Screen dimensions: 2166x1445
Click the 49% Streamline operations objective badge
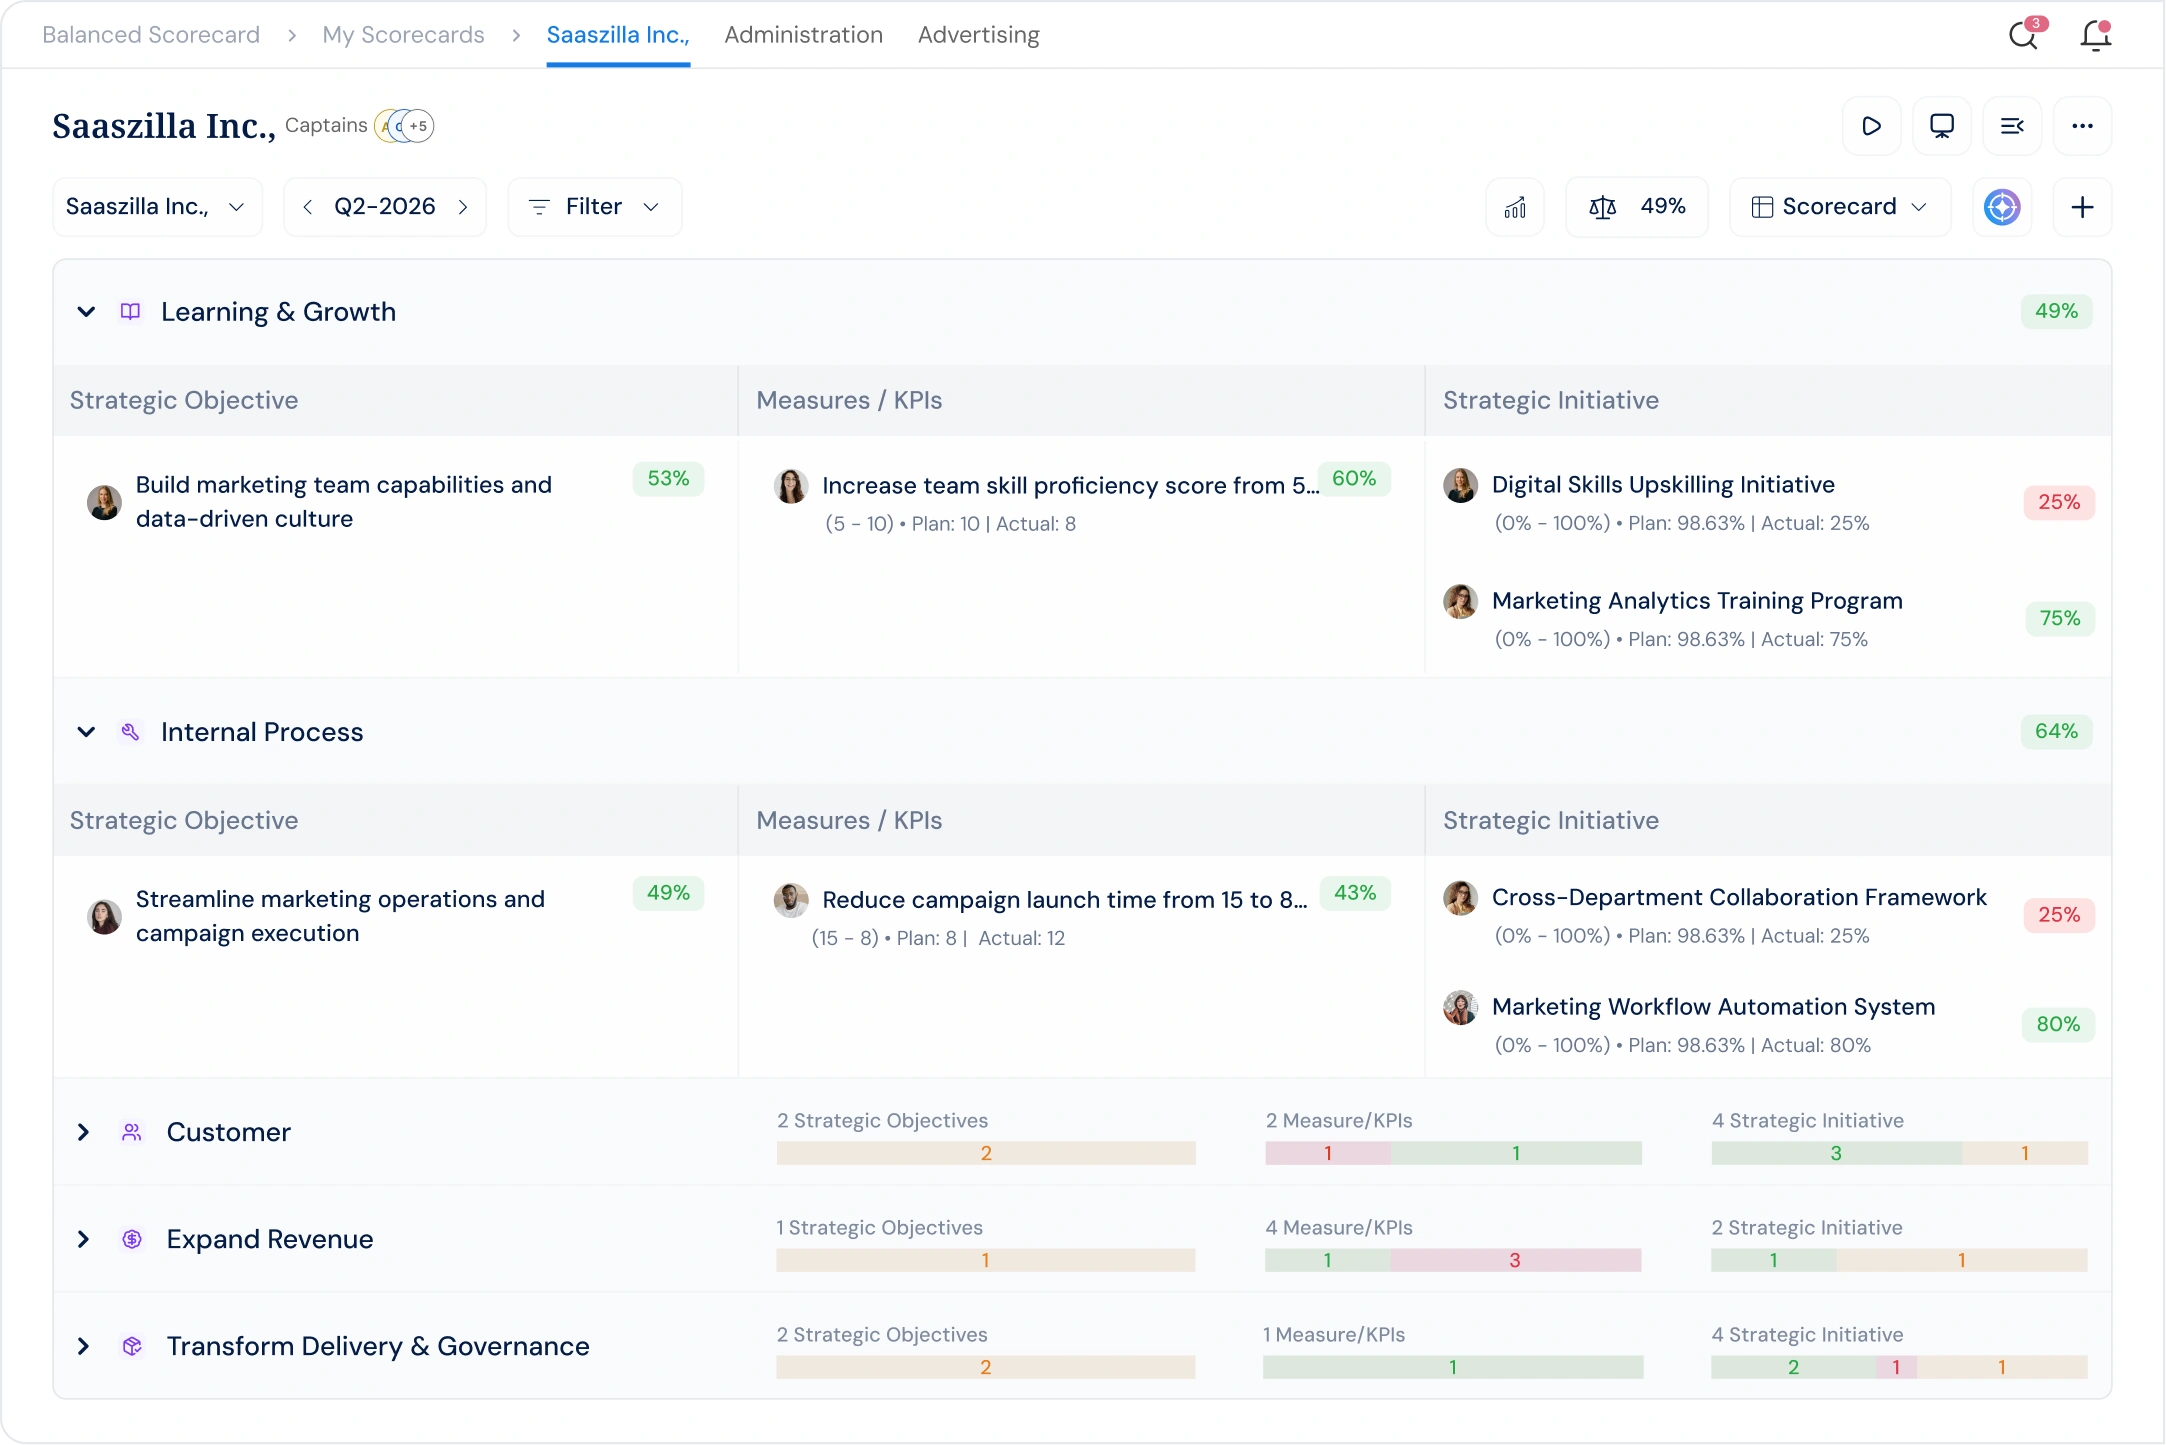[x=668, y=893]
